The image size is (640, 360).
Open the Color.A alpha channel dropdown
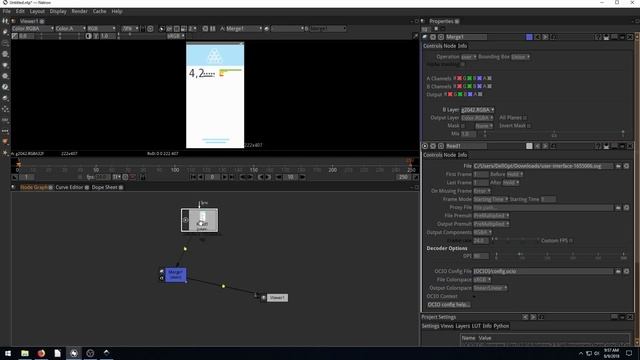point(71,29)
